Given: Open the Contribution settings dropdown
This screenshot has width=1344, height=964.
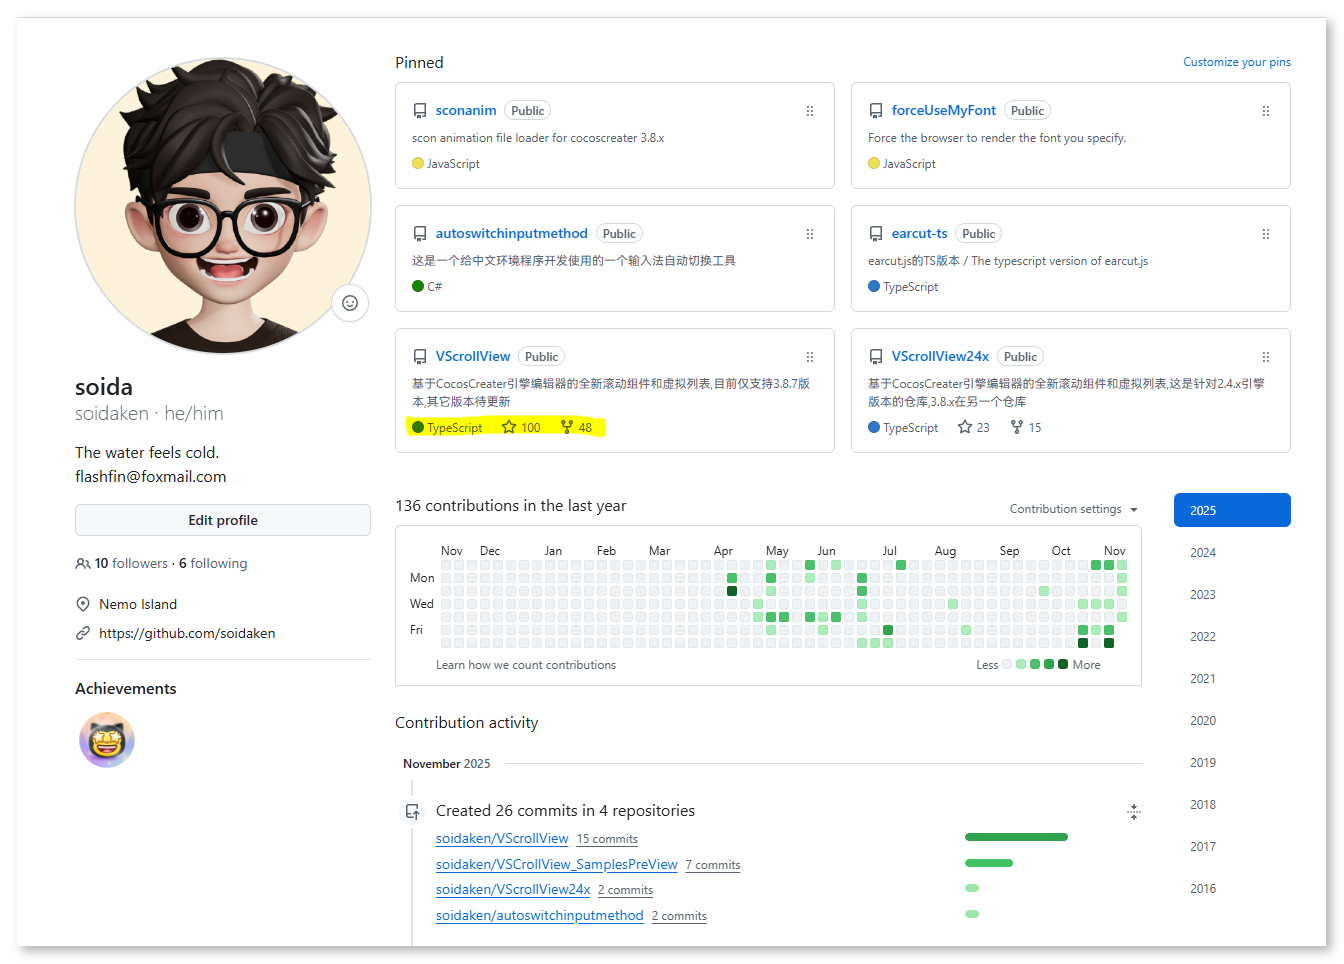Looking at the screenshot, I should tap(1074, 509).
